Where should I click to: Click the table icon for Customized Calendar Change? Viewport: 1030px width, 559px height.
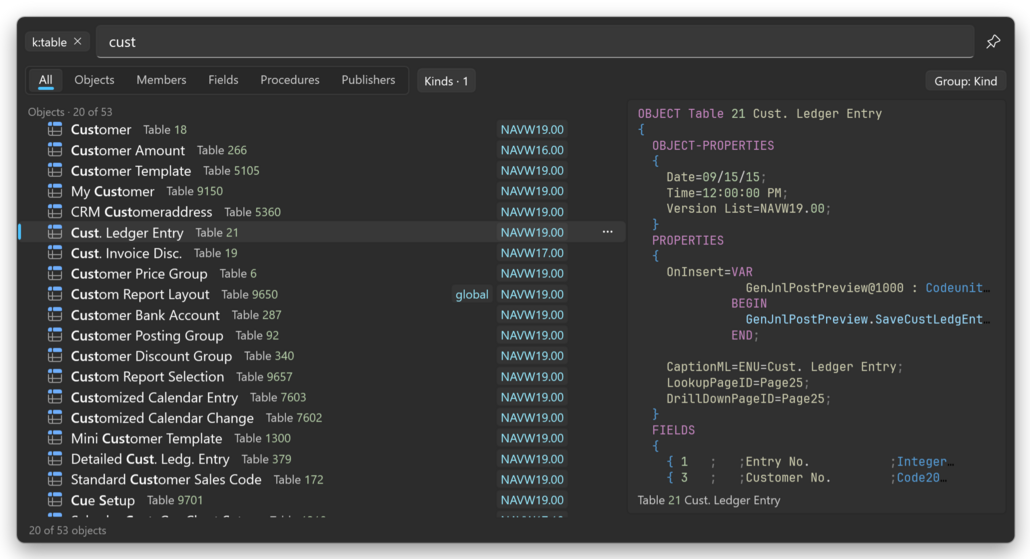coord(55,418)
